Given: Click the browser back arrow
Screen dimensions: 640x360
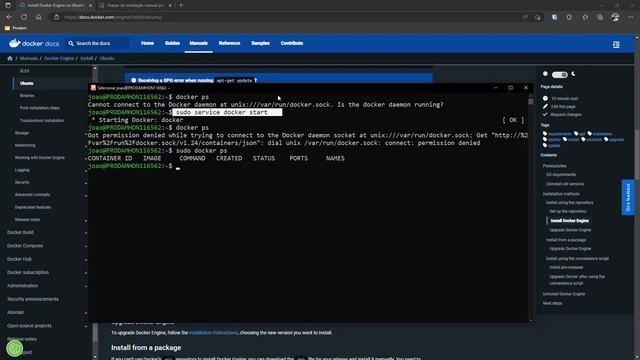Looking at the screenshot, I should (9, 17).
